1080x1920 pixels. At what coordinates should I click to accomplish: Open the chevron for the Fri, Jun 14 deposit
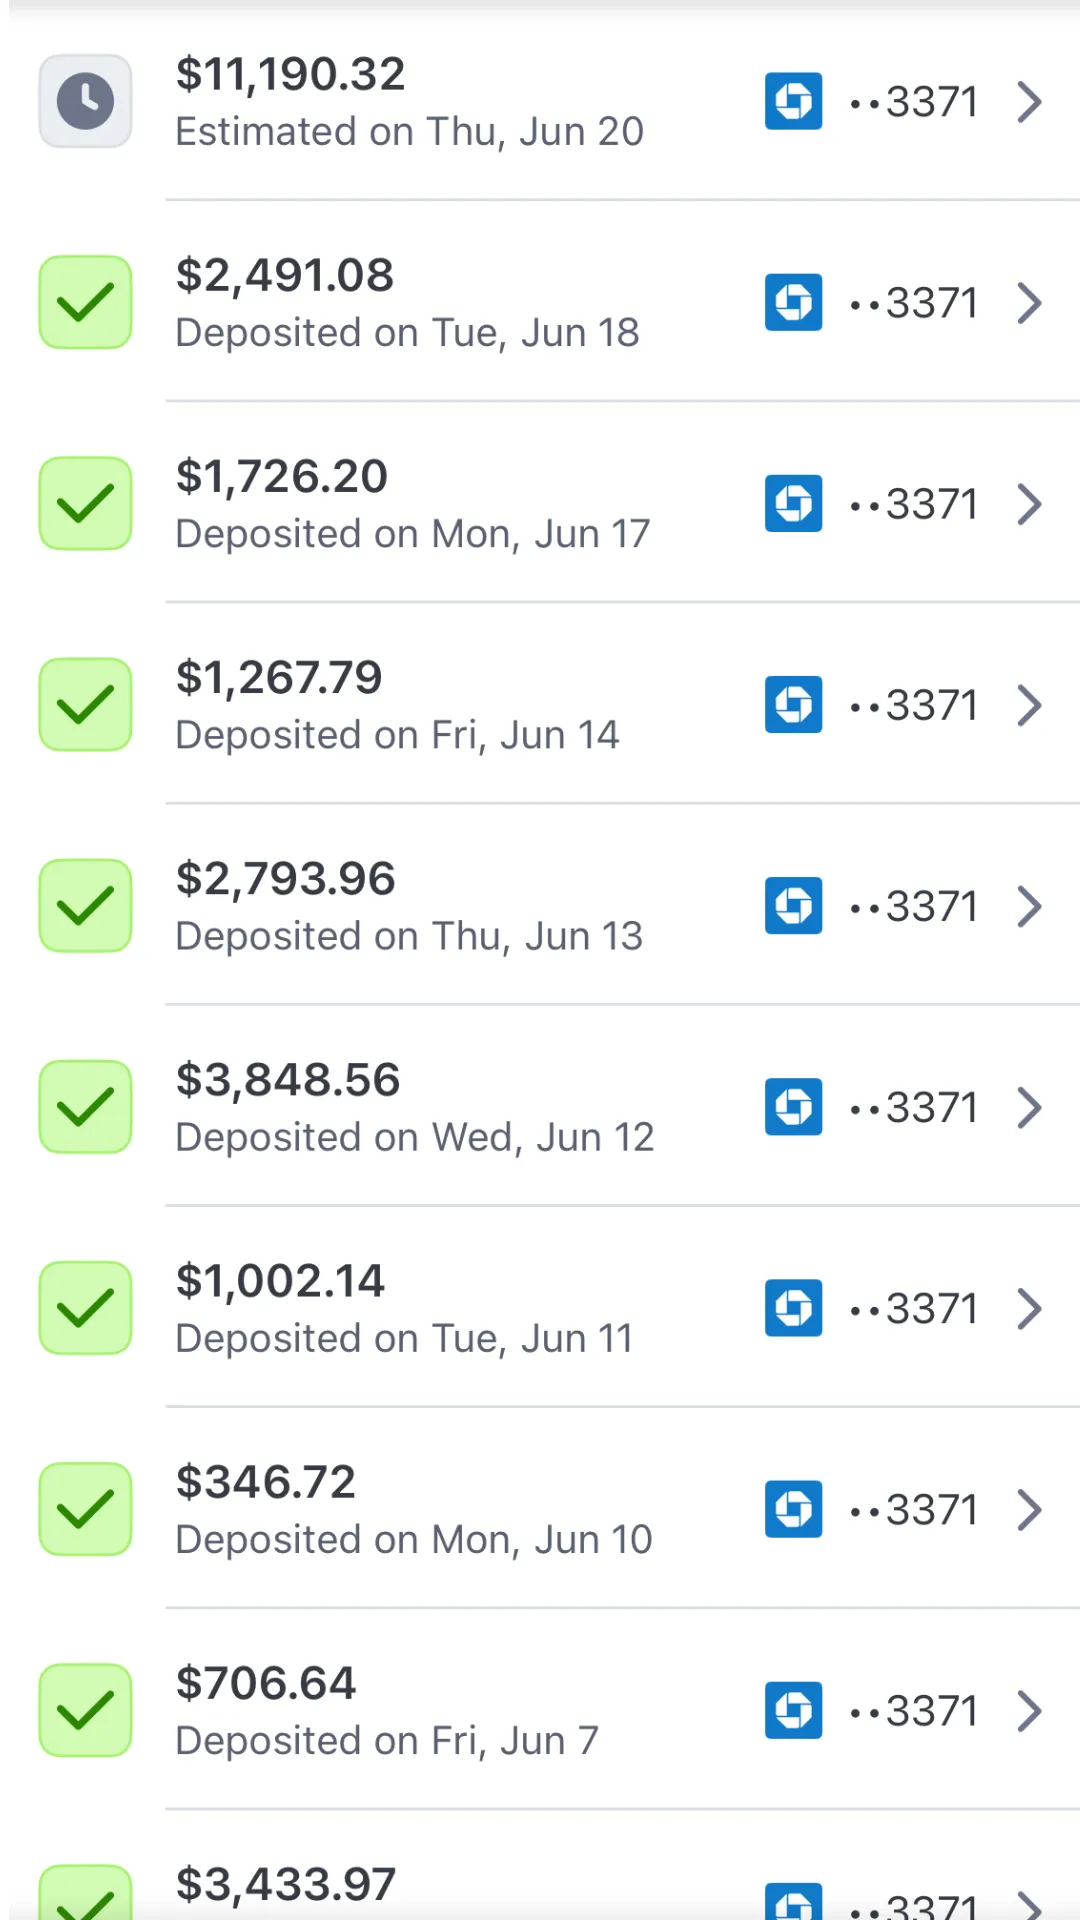tap(1029, 704)
